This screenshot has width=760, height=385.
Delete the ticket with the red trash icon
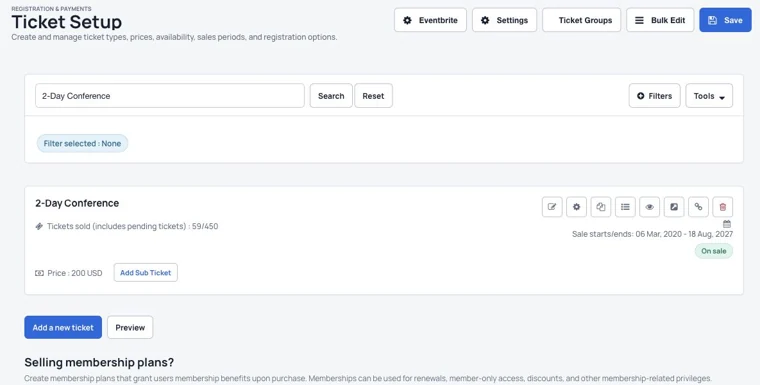click(x=723, y=207)
